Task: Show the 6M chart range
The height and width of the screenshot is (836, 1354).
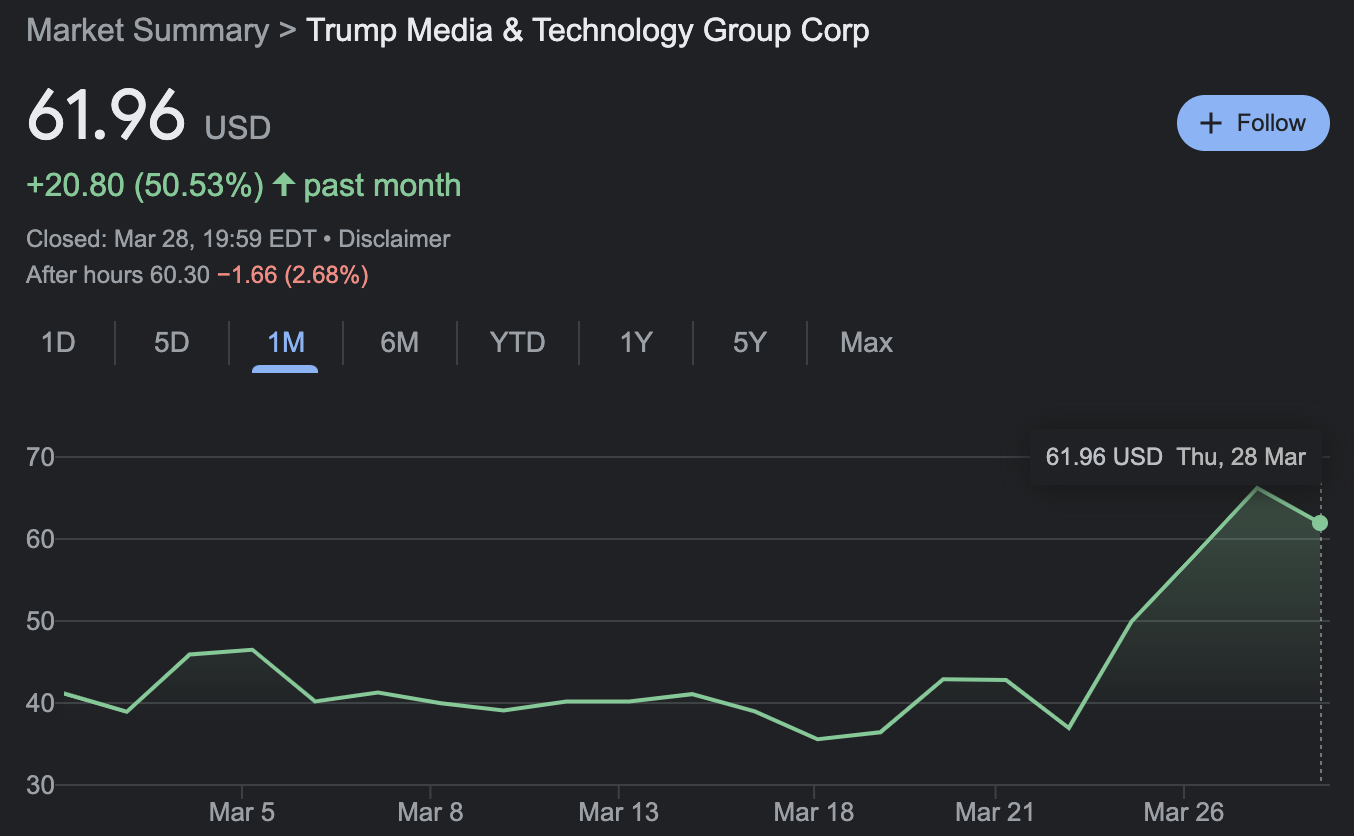Action: pos(399,343)
